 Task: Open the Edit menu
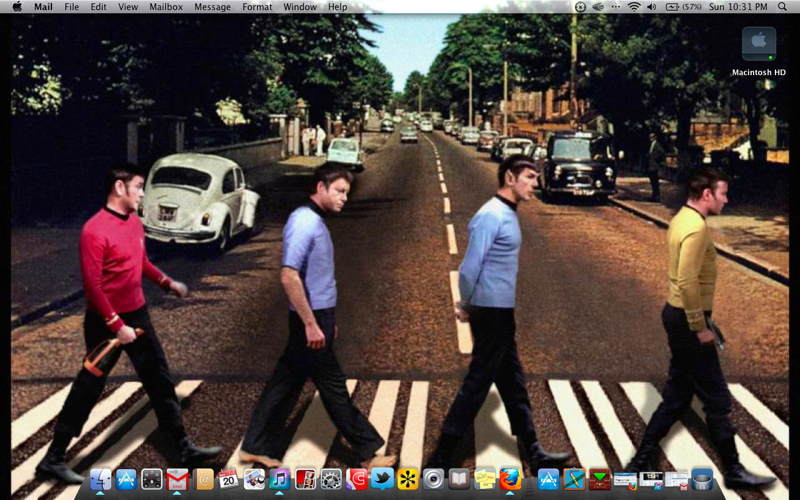98,7
